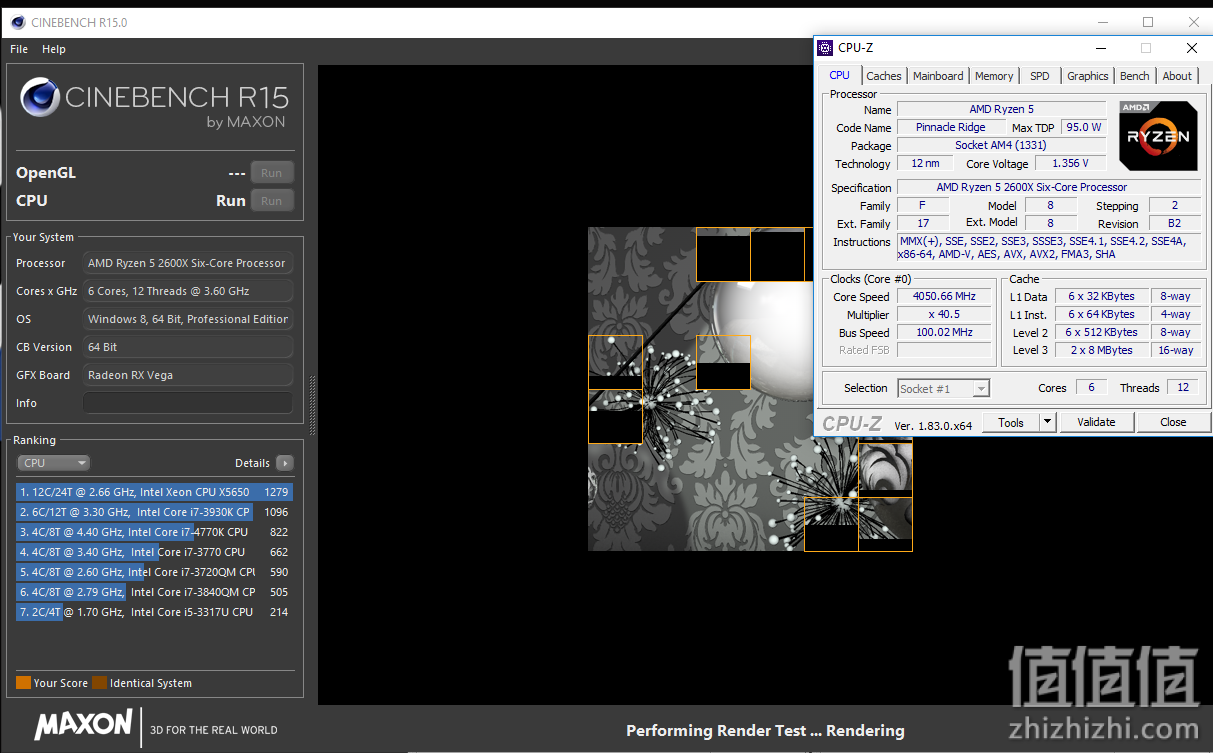This screenshot has width=1213, height=753.
Task: Open the File menu in Cinebench
Action: coord(19,49)
